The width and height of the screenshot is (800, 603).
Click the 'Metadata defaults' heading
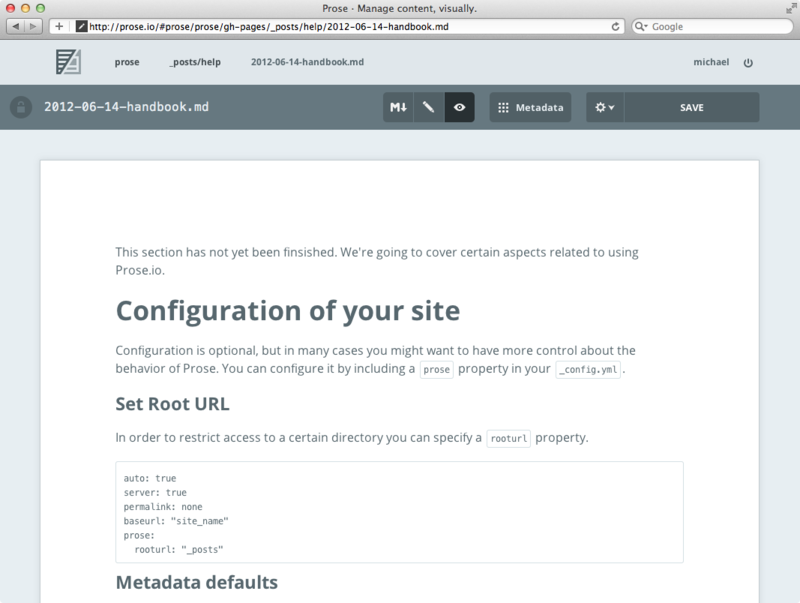[197, 582]
